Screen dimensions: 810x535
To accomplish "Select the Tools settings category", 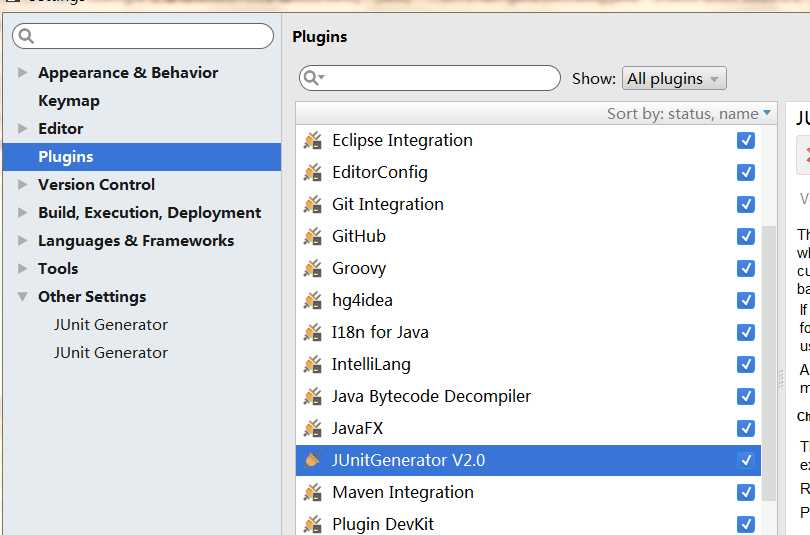I will 58,269.
